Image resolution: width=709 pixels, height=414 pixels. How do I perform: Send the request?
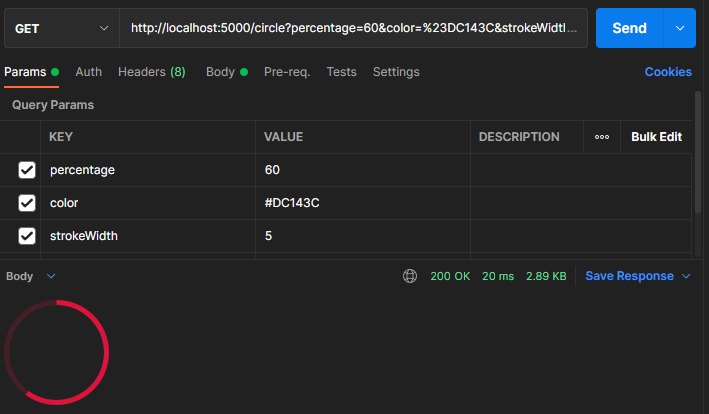[x=629, y=28]
